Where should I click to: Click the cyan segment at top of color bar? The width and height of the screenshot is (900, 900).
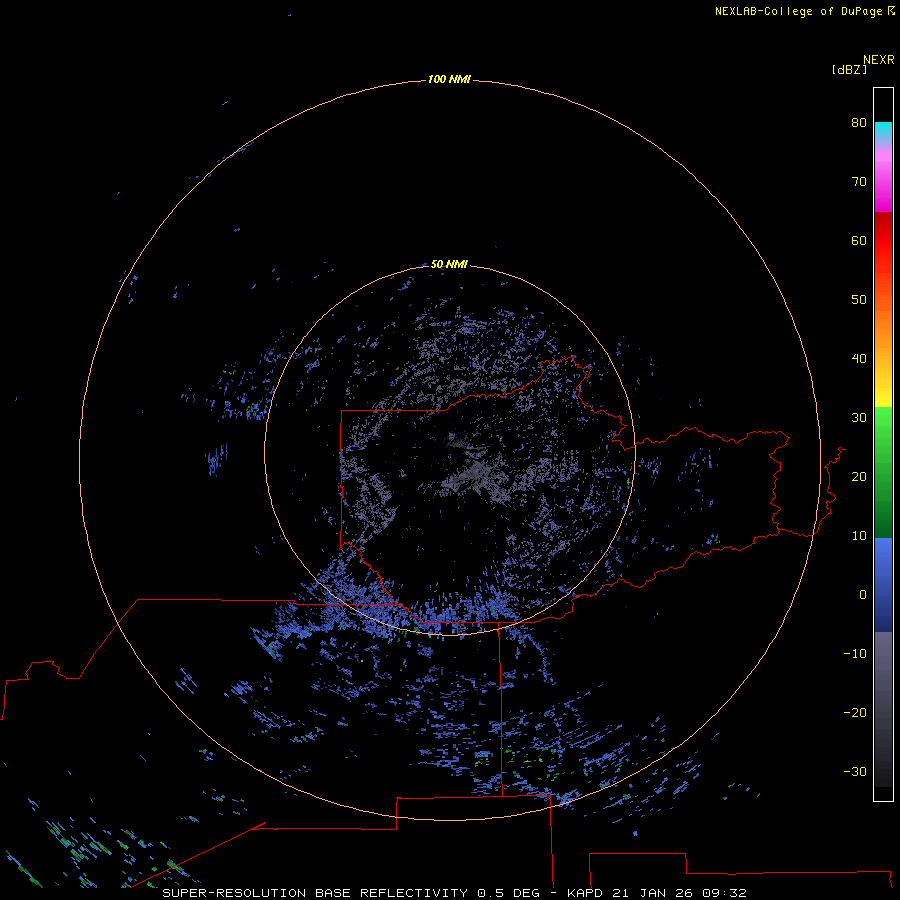pos(883,129)
